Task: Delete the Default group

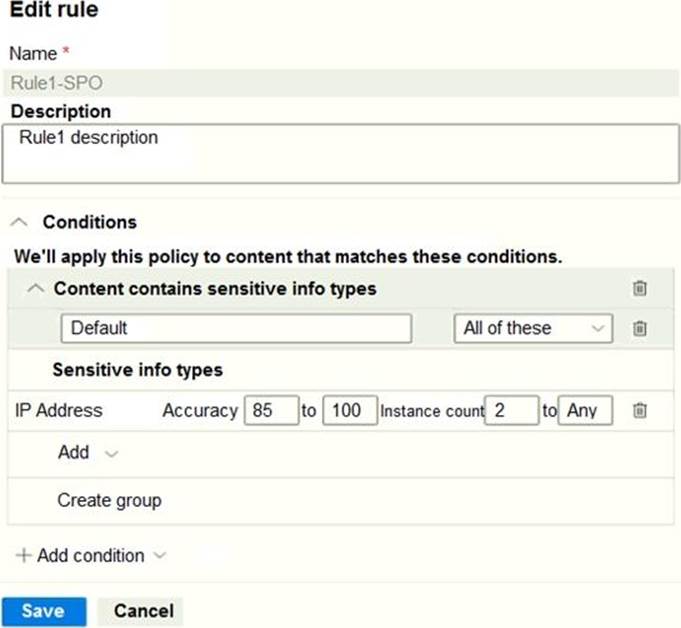Action: point(640,328)
